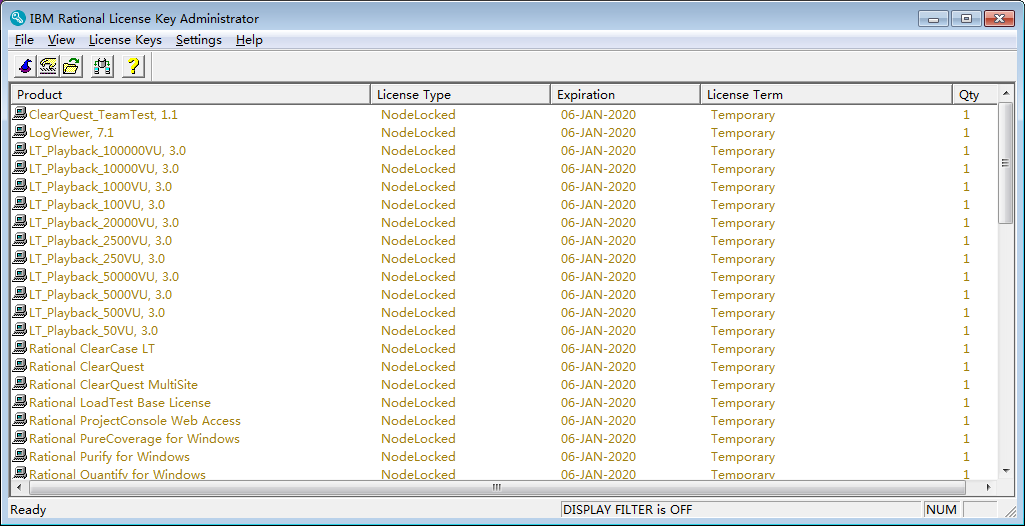Click the computer icon beside LT_Playback_1000VU, 3.0

click(x=20, y=186)
